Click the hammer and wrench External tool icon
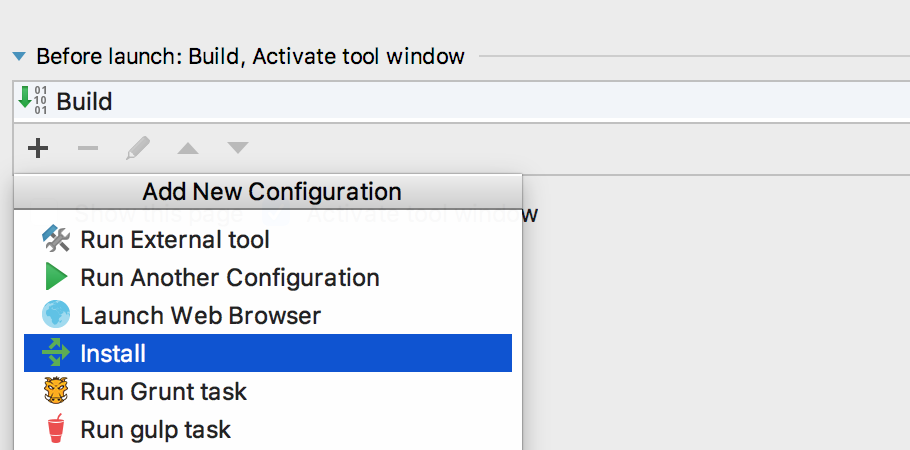The width and height of the screenshot is (910, 450). tap(56, 239)
